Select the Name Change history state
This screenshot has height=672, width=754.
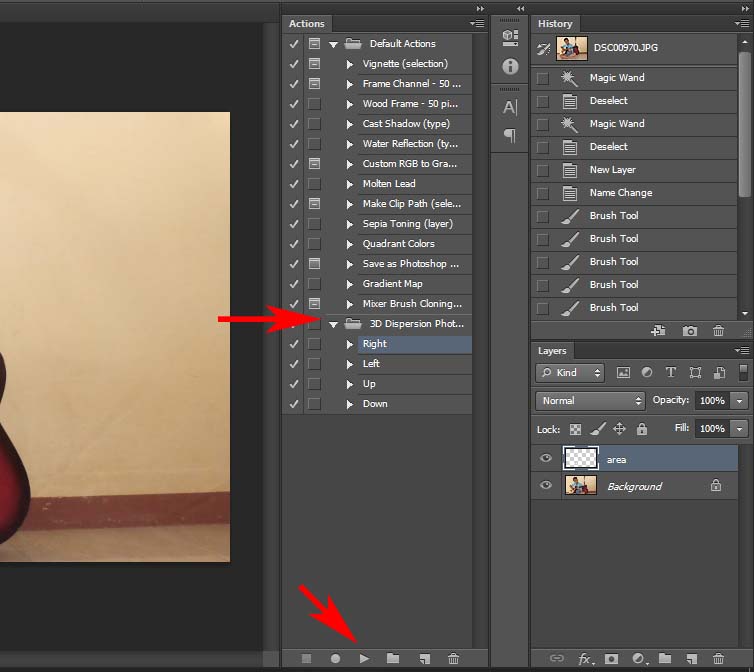(x=634, y=193)
